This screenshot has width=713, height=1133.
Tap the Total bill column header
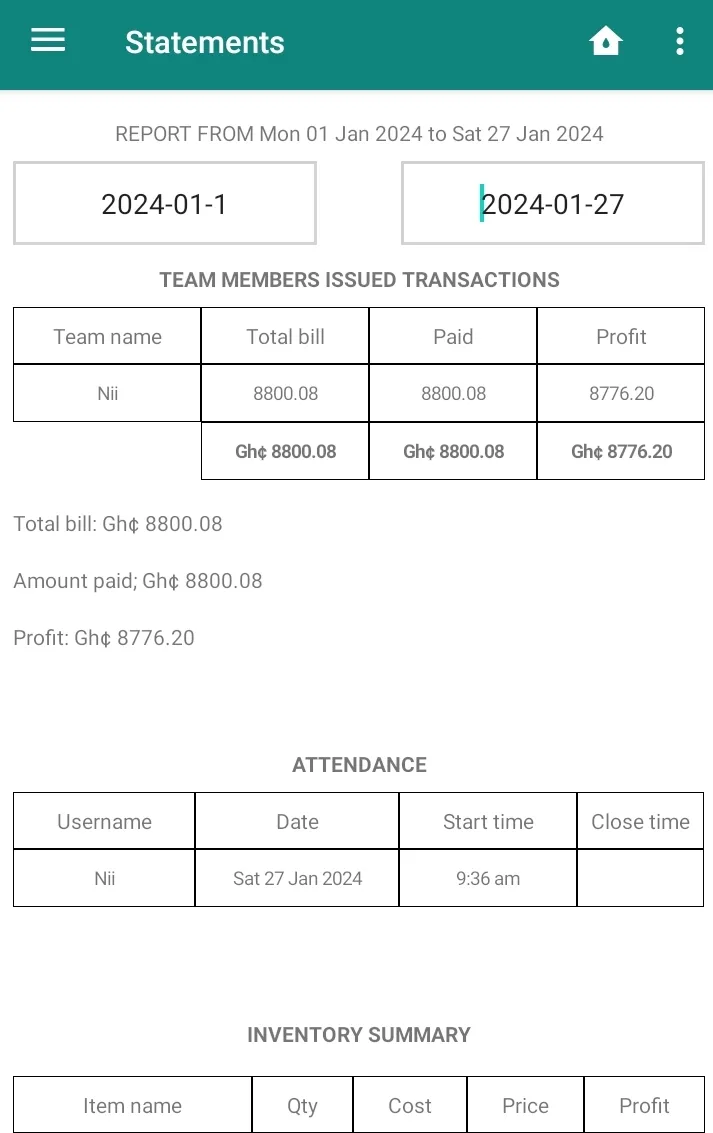285,336
